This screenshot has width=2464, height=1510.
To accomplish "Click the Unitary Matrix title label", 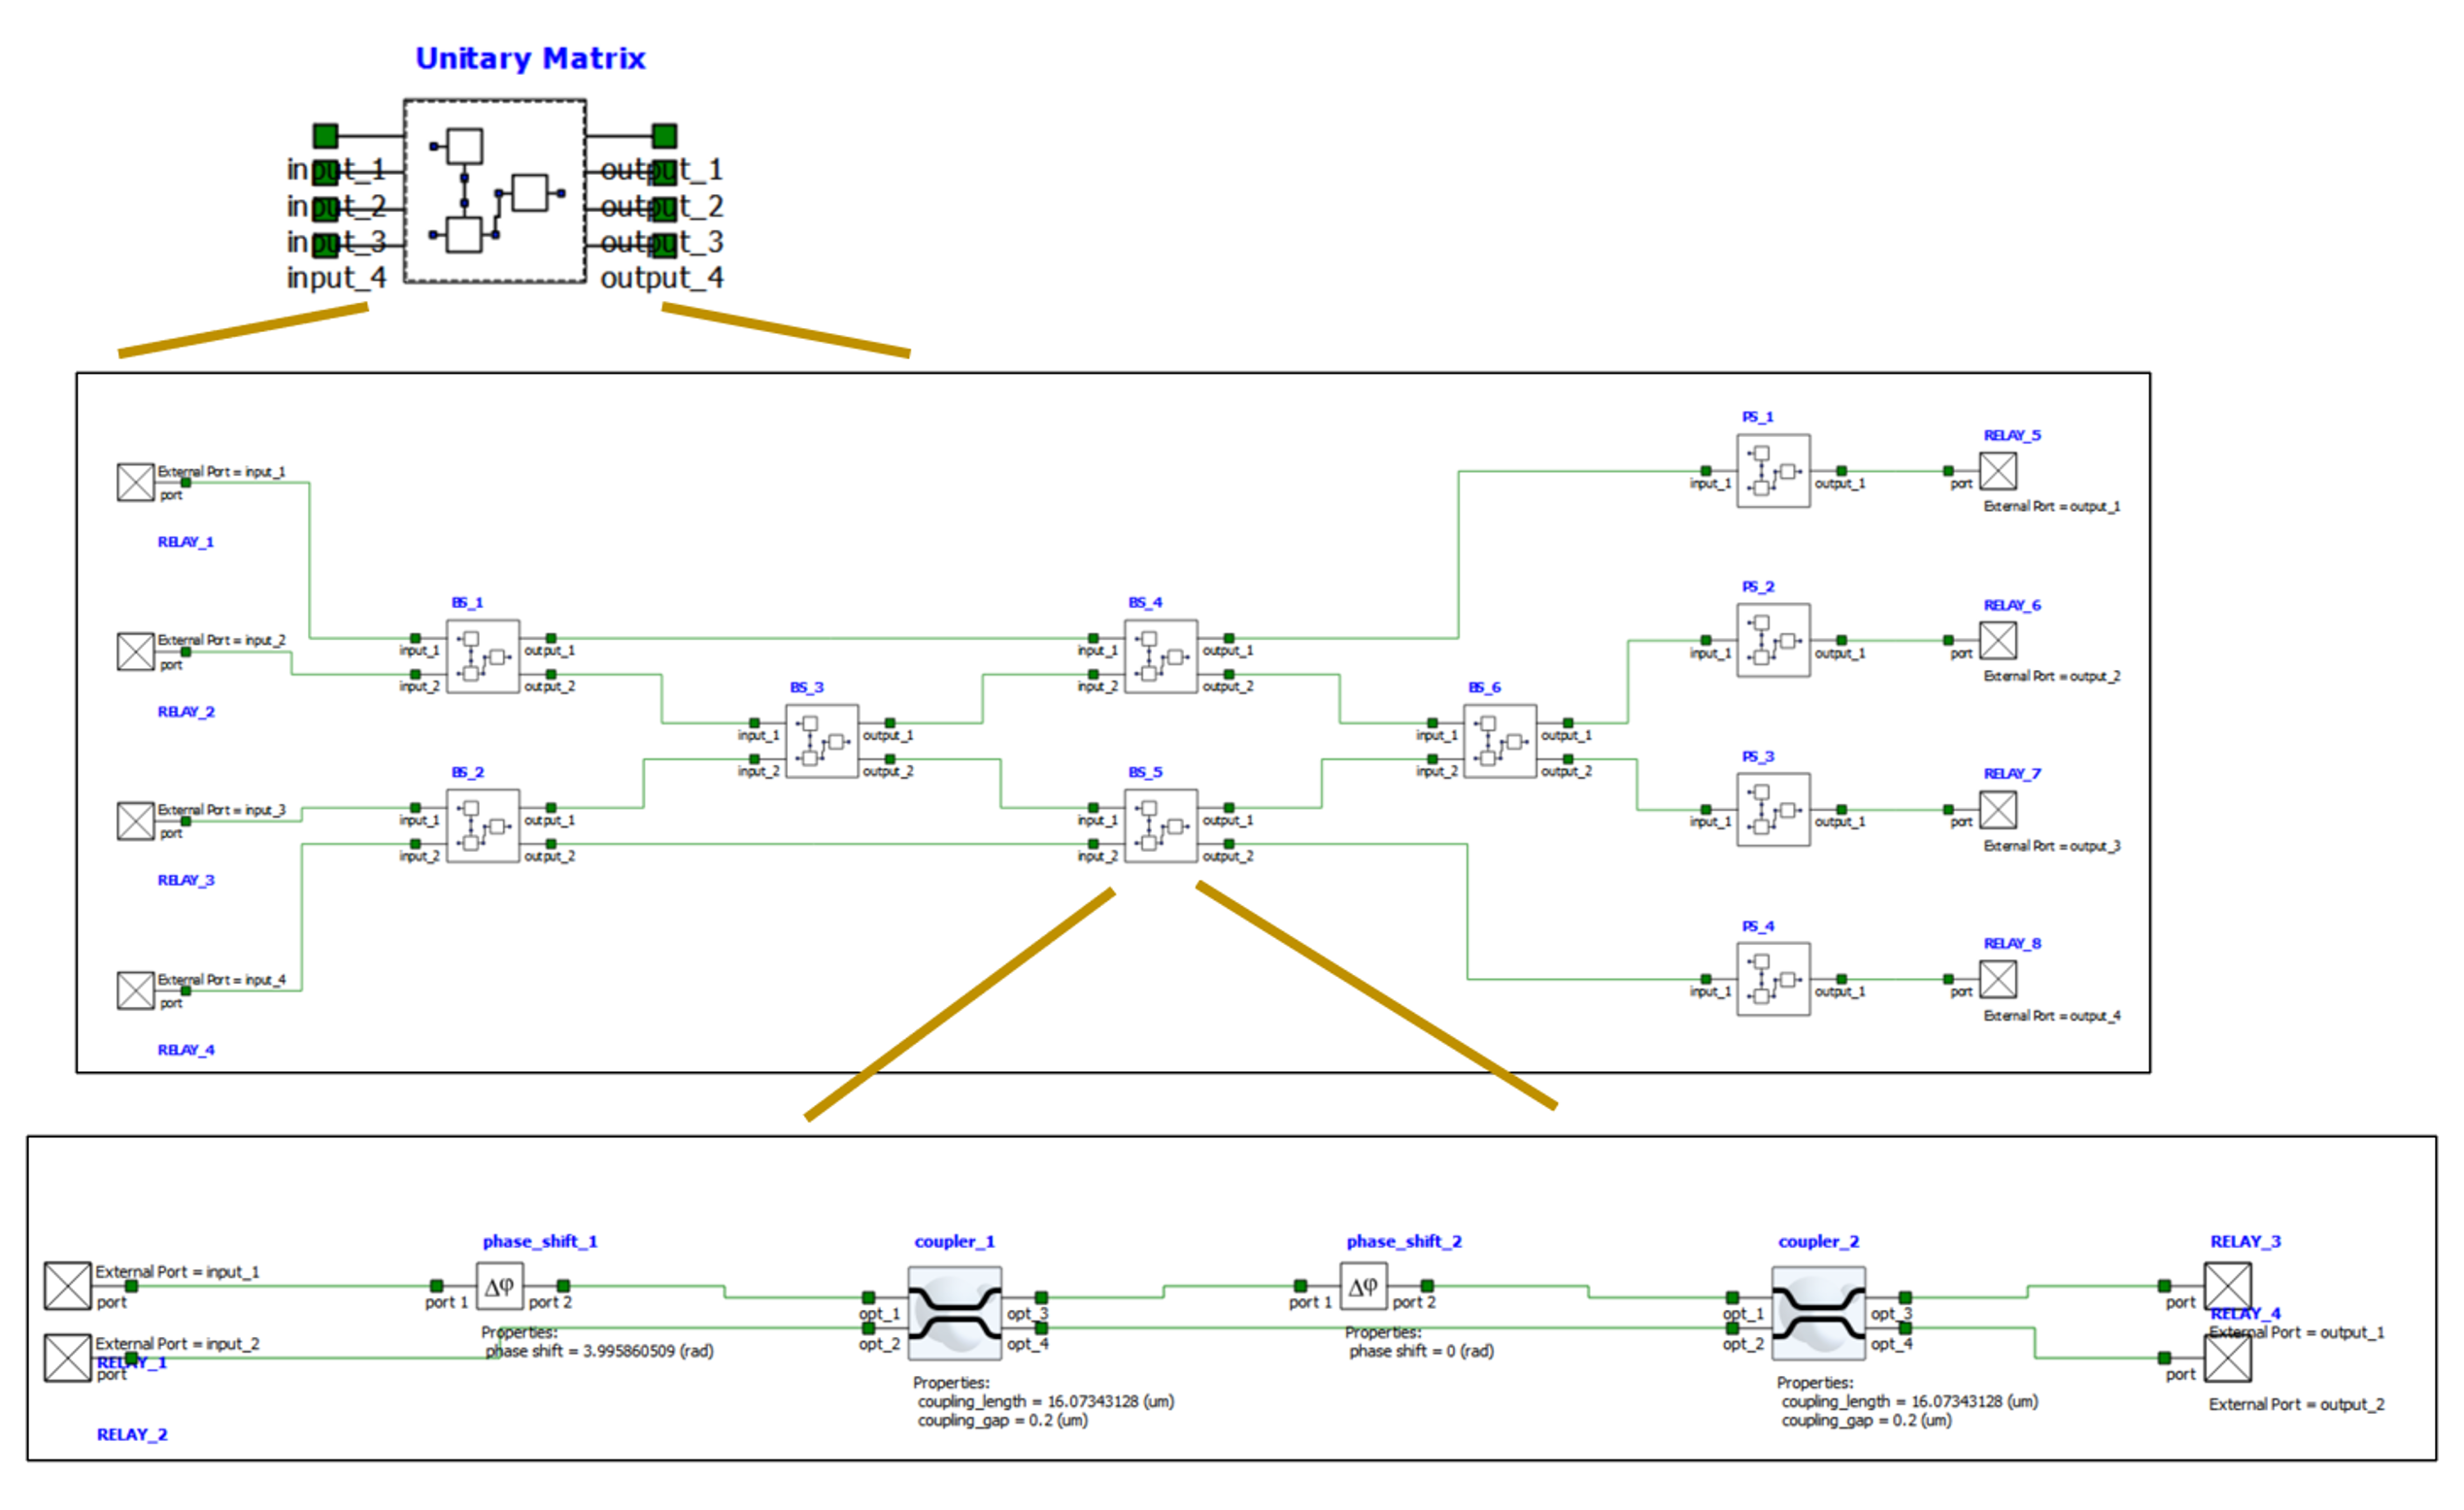I will click(530, 58).
